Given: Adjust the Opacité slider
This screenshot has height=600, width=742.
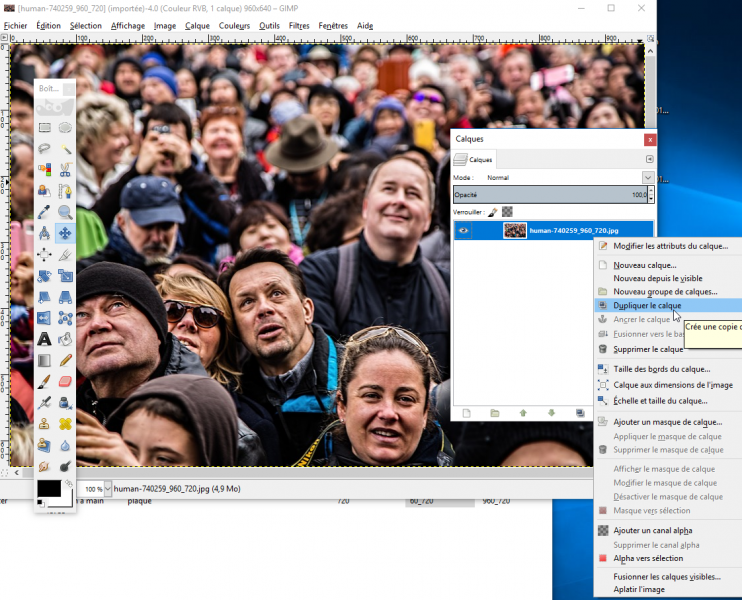Looking at the screenshot, I should (550, 194).
